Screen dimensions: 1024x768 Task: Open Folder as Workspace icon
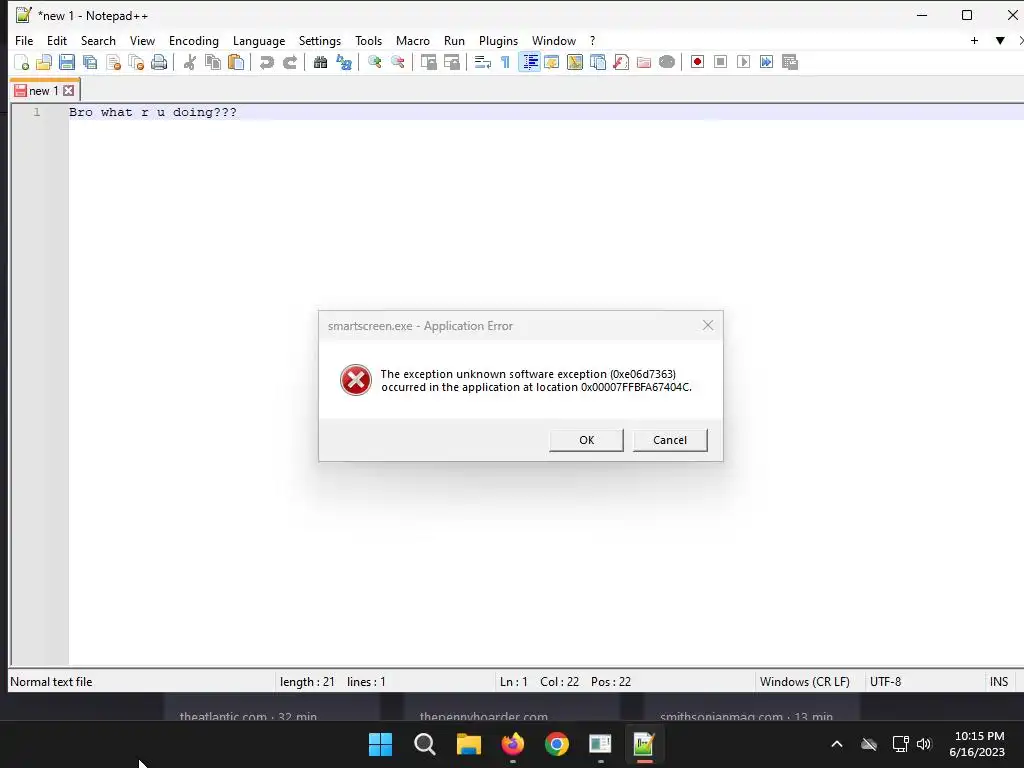pos(644,62)
